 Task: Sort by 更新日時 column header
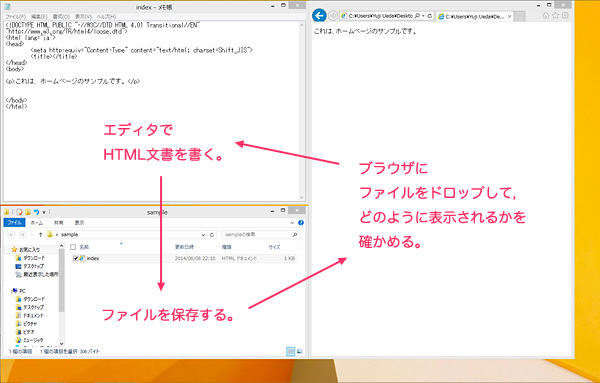[184, 247]
